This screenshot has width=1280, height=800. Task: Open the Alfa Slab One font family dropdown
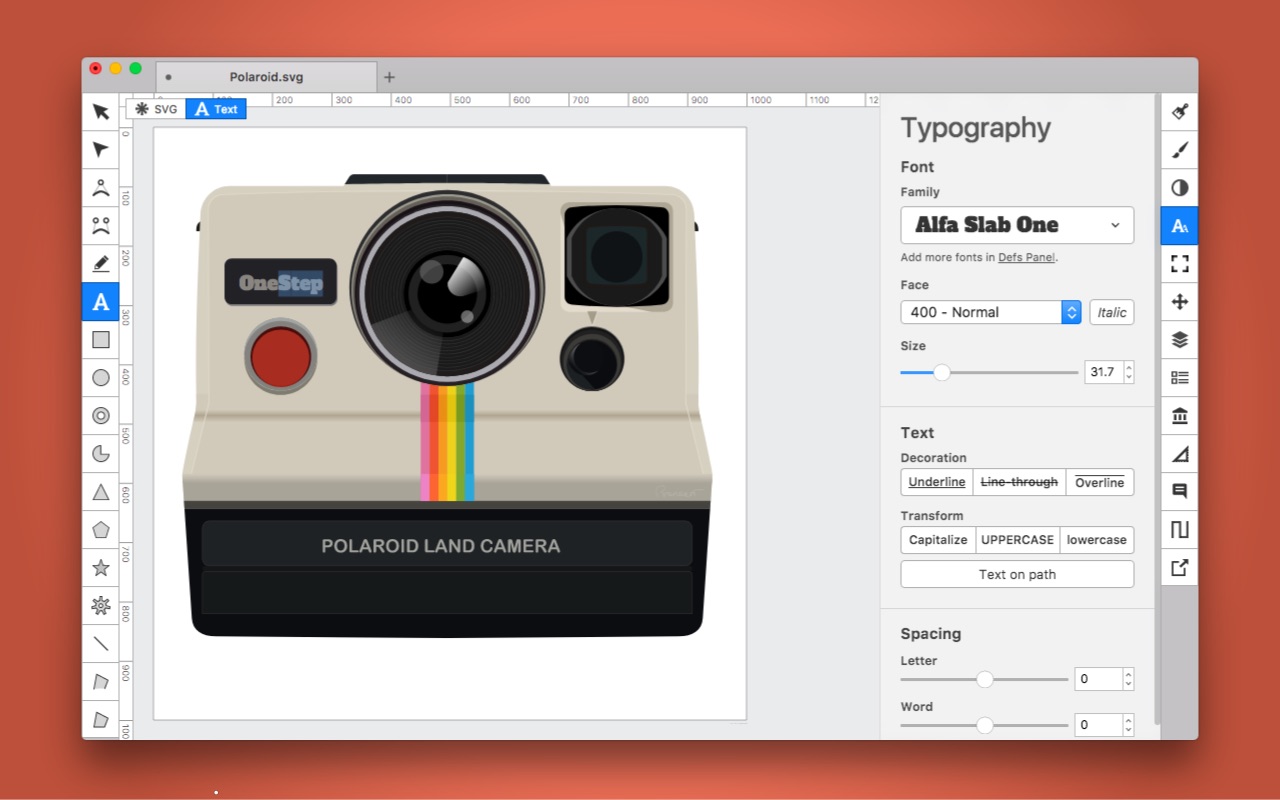[x=1017, y=225]
